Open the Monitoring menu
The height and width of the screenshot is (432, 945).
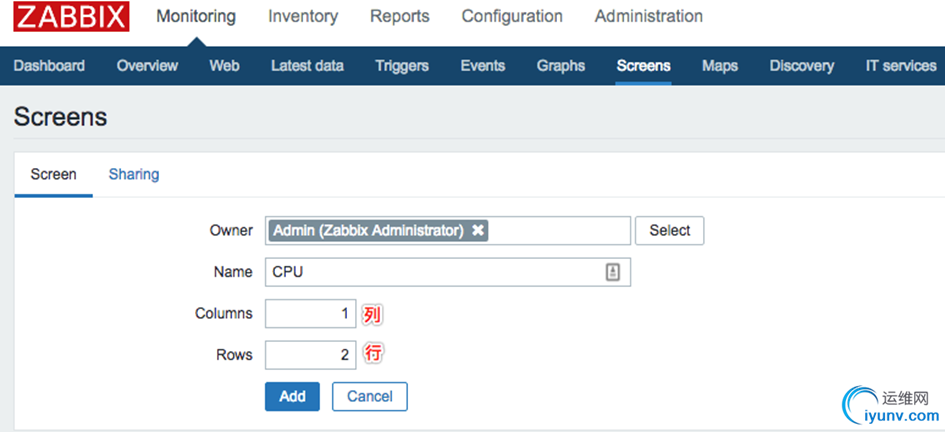(196, 17)
